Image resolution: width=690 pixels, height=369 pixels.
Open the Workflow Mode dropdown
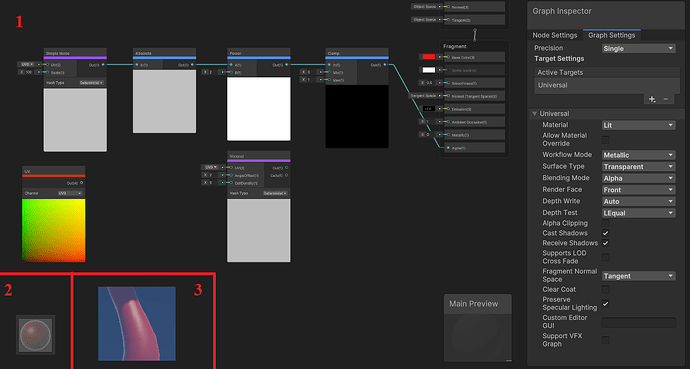(x=639, y=155)
